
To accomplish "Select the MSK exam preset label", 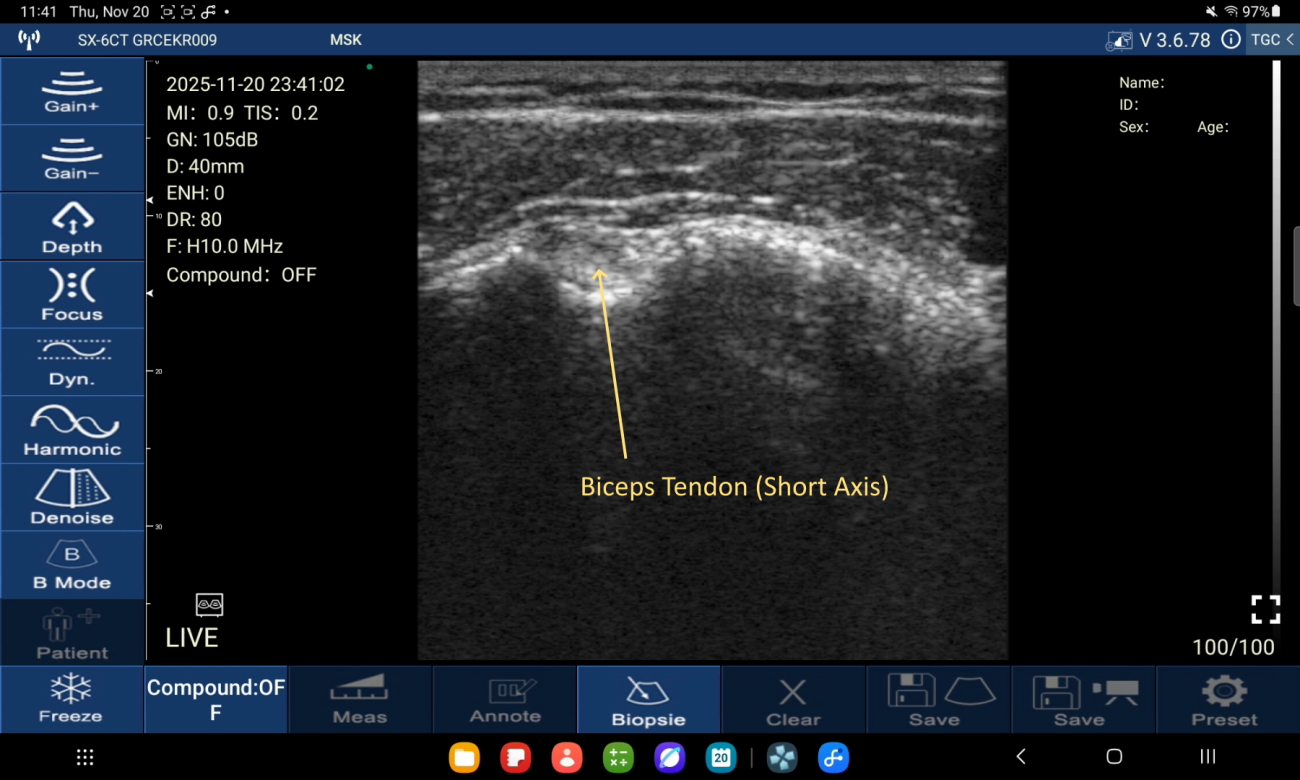I will [x=346, y=40].
